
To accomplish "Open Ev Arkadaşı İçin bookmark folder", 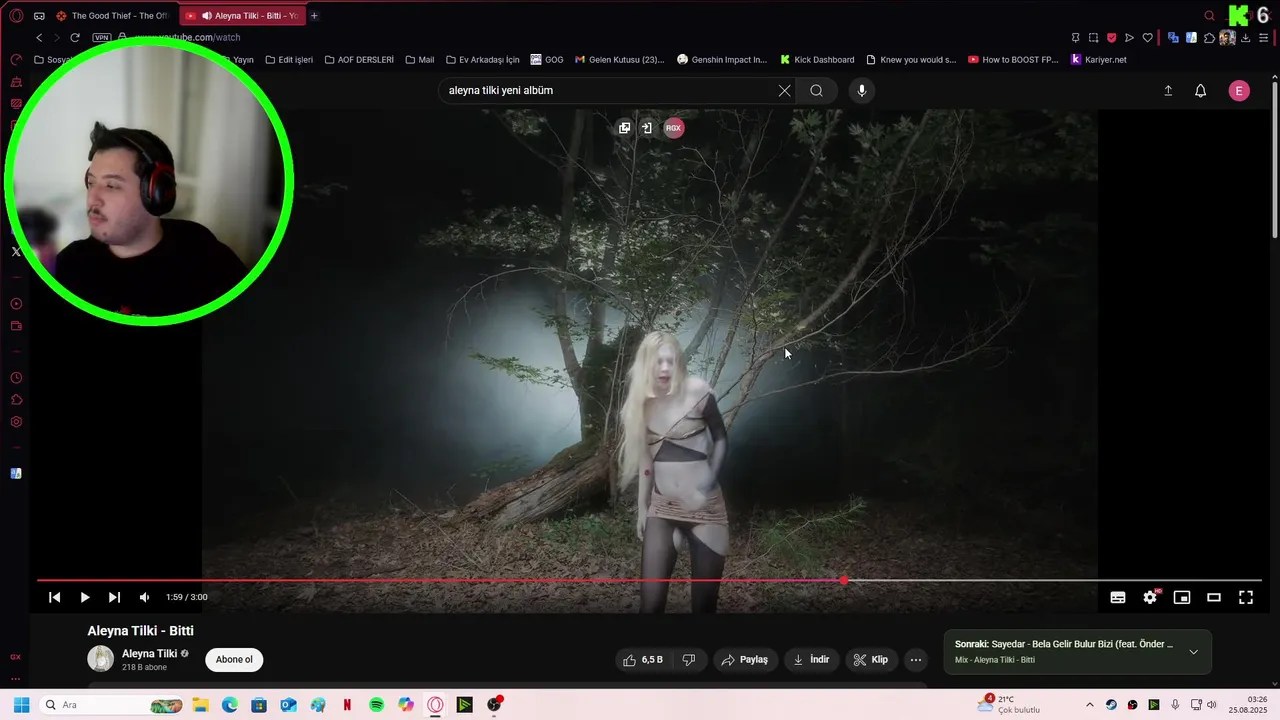I will tap(483, 60).
